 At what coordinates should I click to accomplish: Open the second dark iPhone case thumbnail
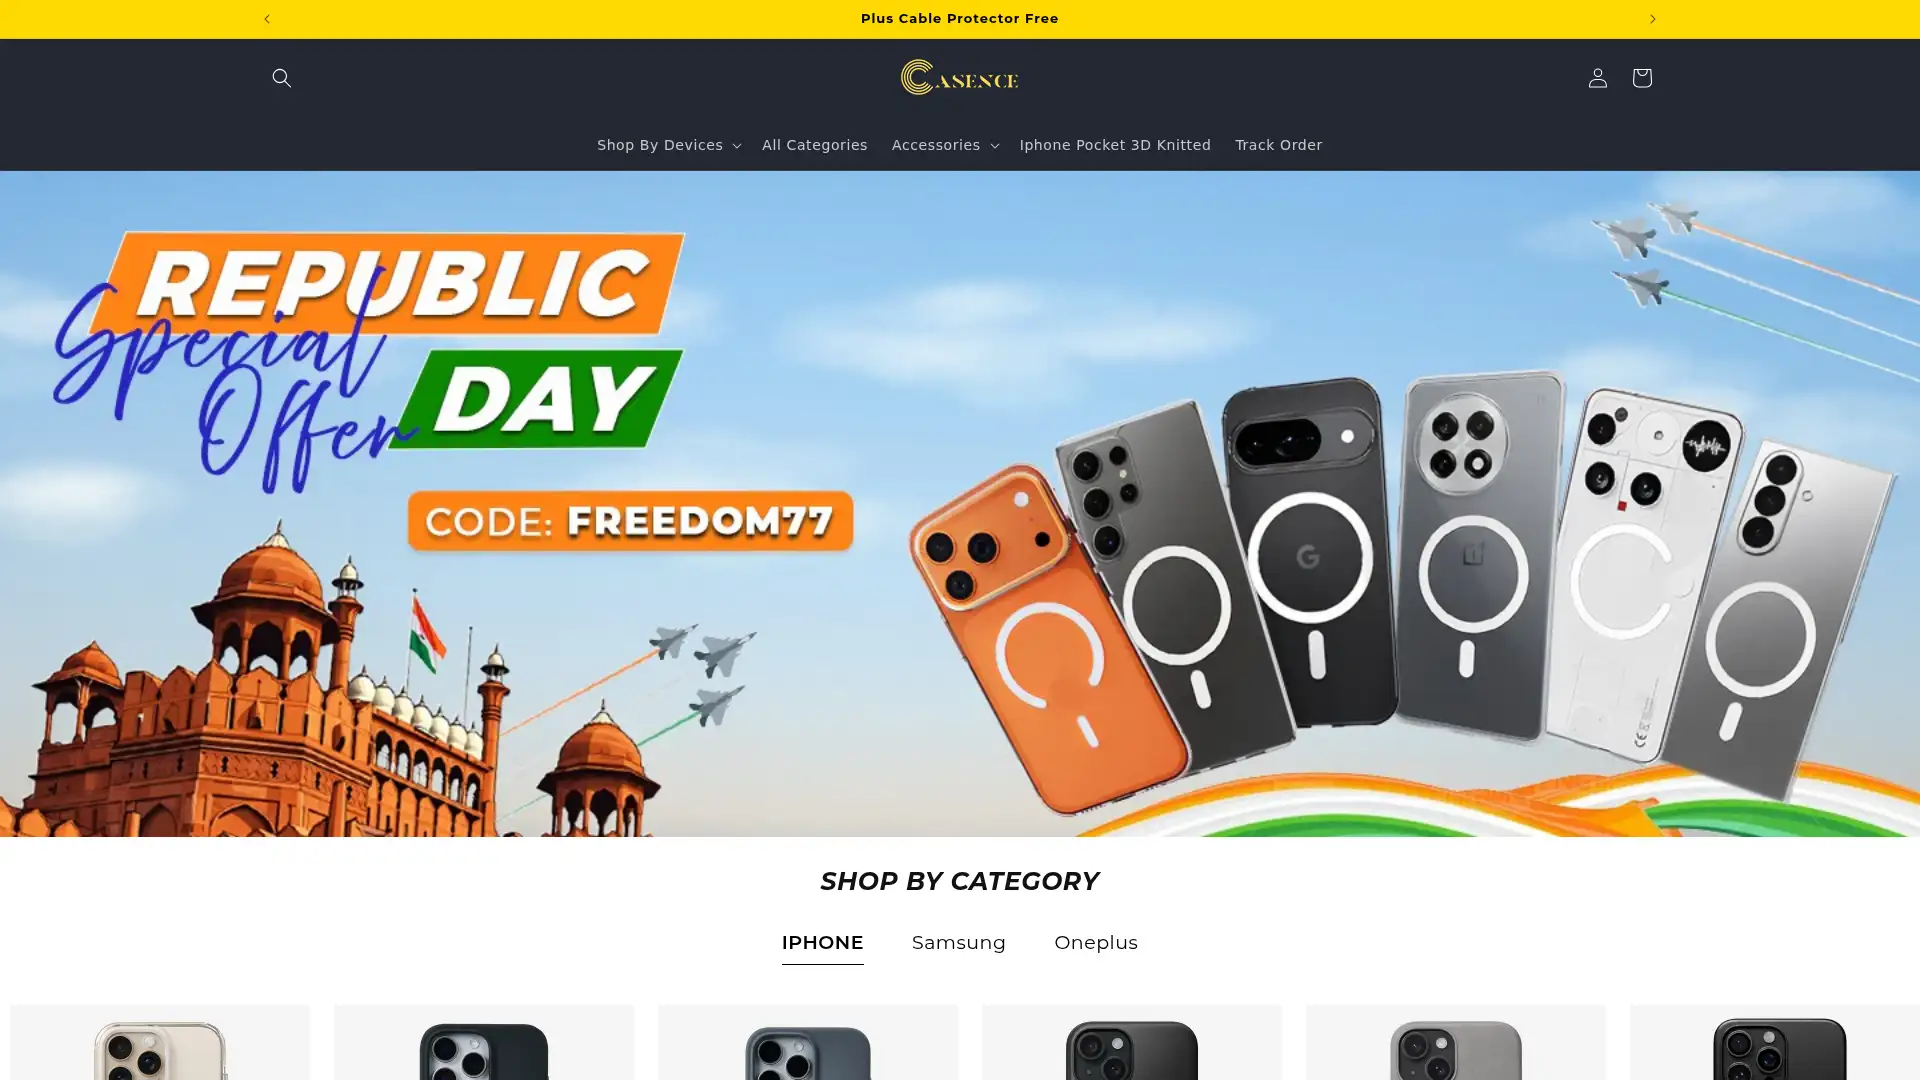(484, 1042)
